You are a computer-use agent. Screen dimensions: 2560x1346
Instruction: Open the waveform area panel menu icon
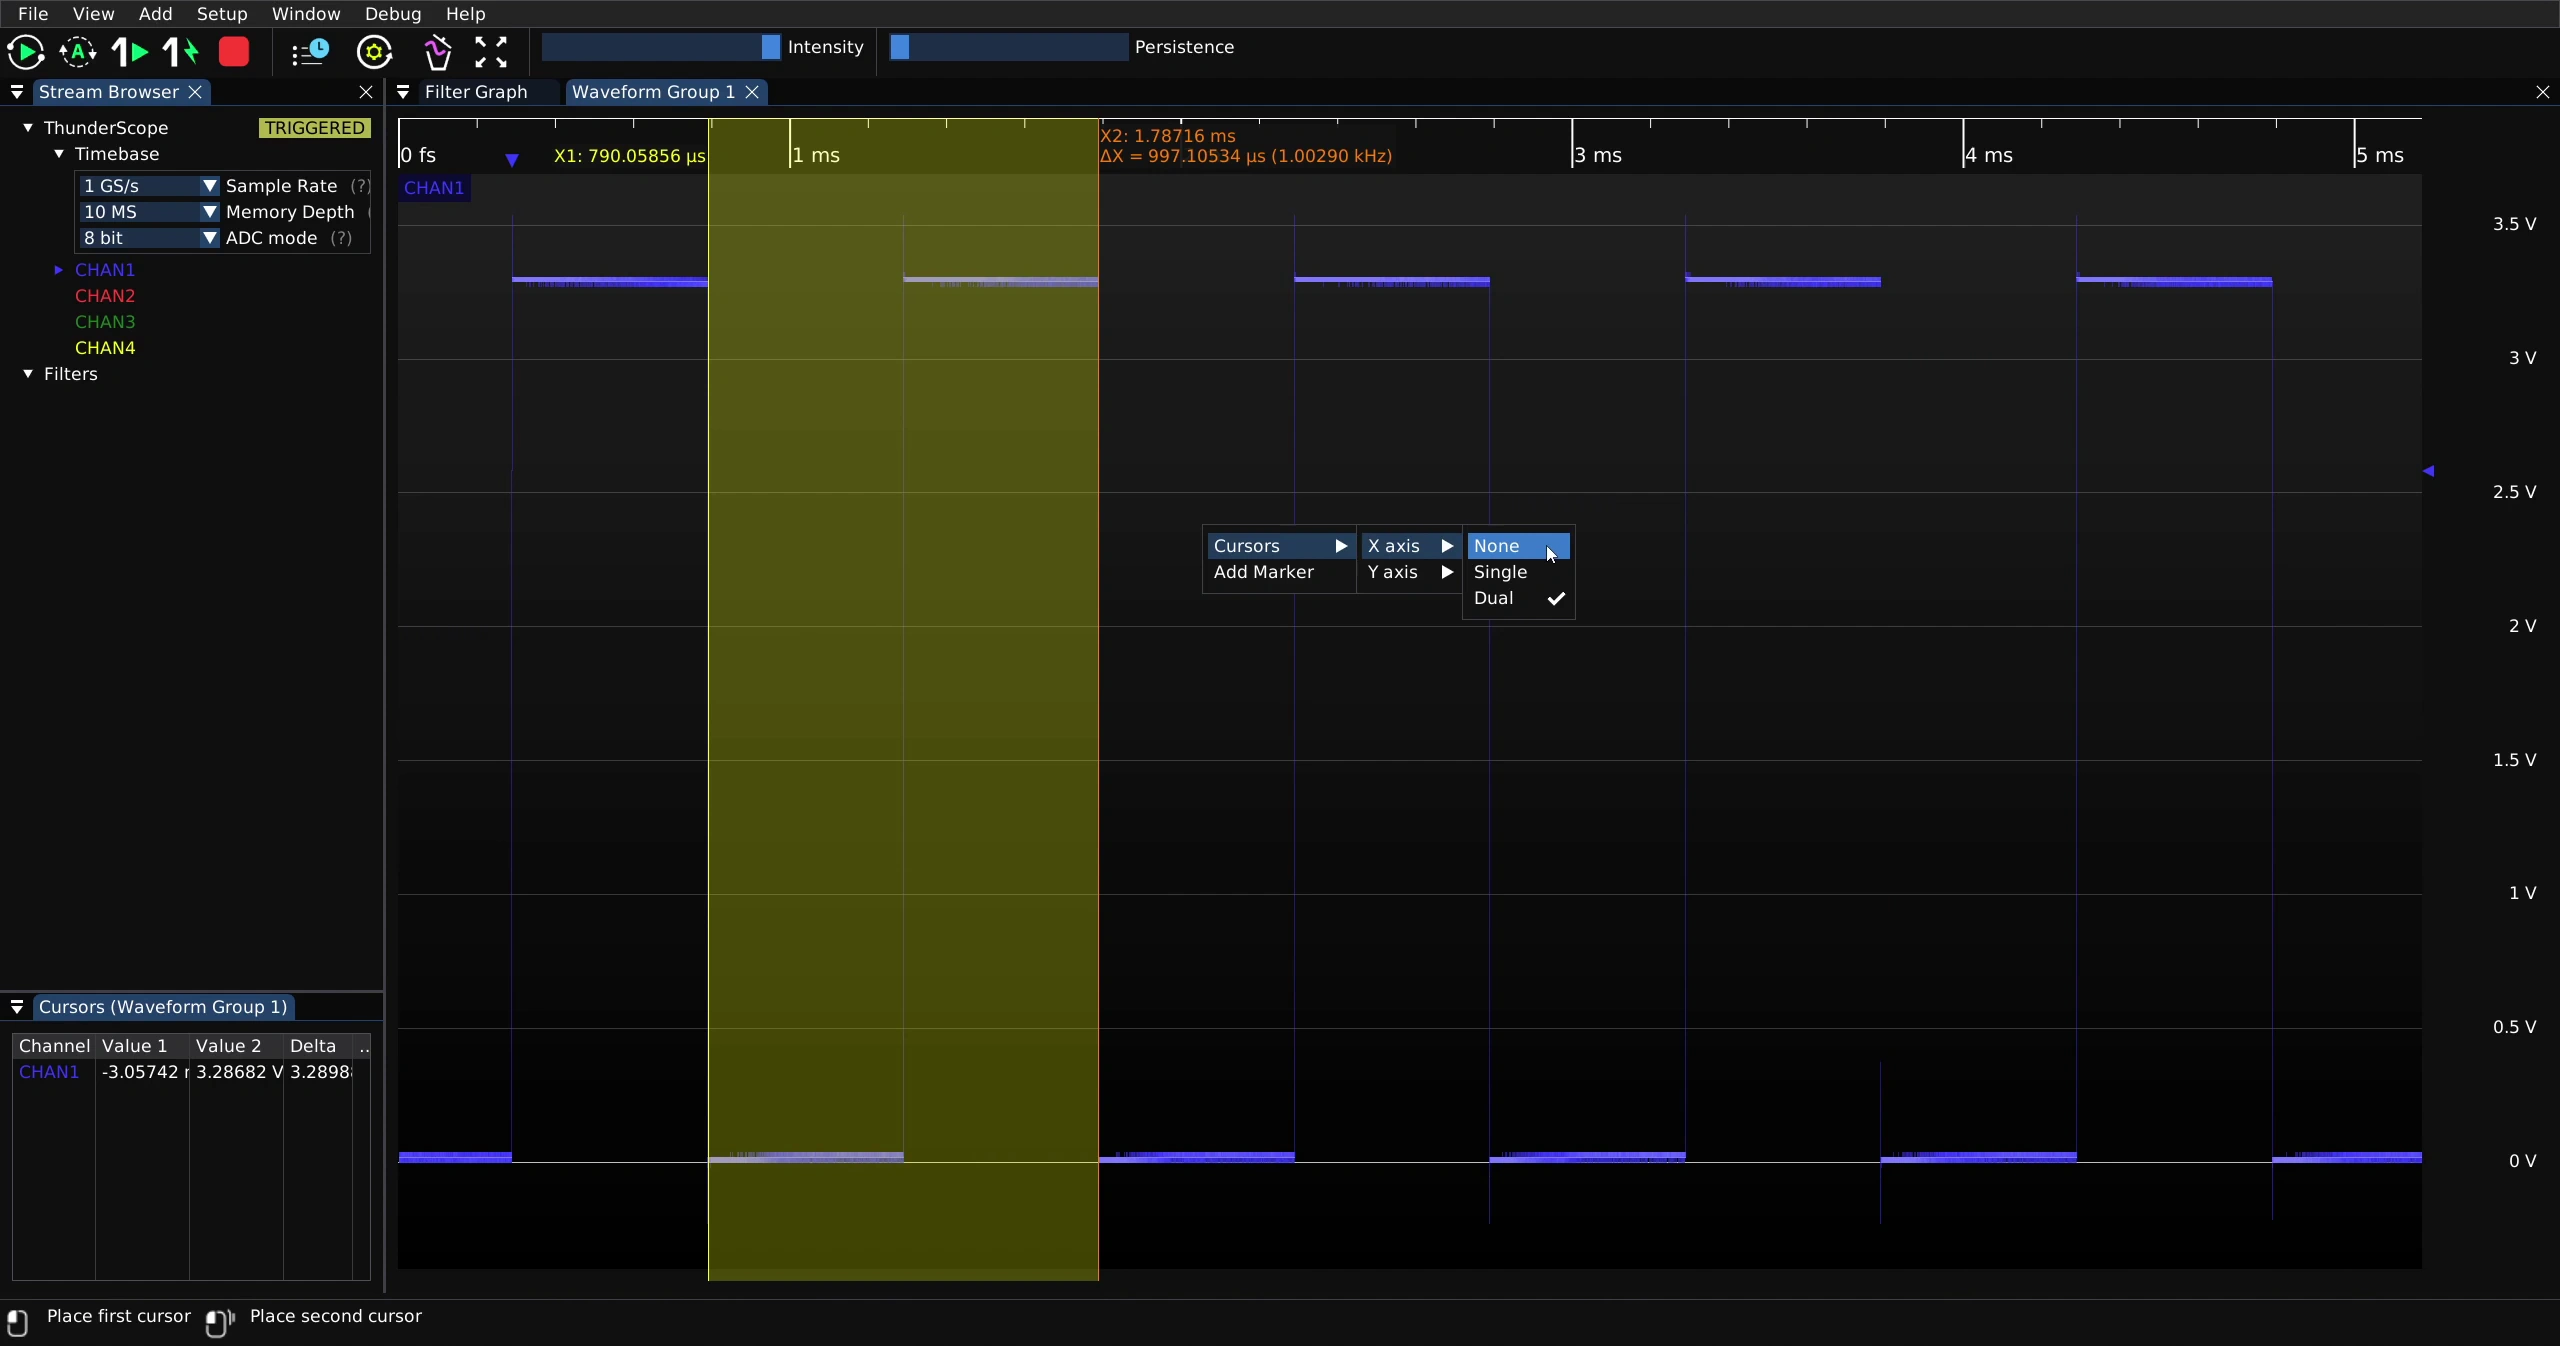[403, 92]
